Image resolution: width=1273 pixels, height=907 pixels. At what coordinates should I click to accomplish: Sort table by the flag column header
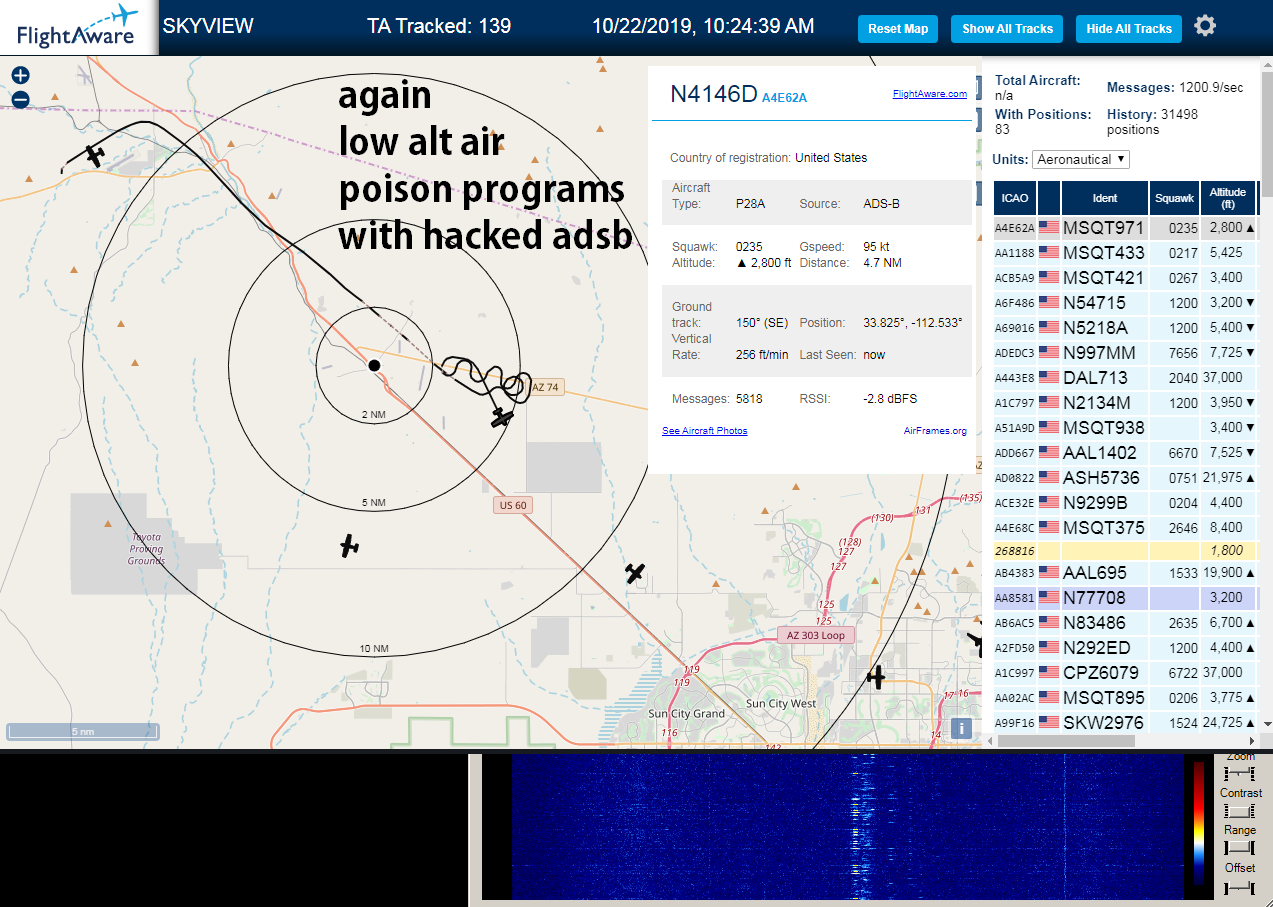pos(1049,198)
